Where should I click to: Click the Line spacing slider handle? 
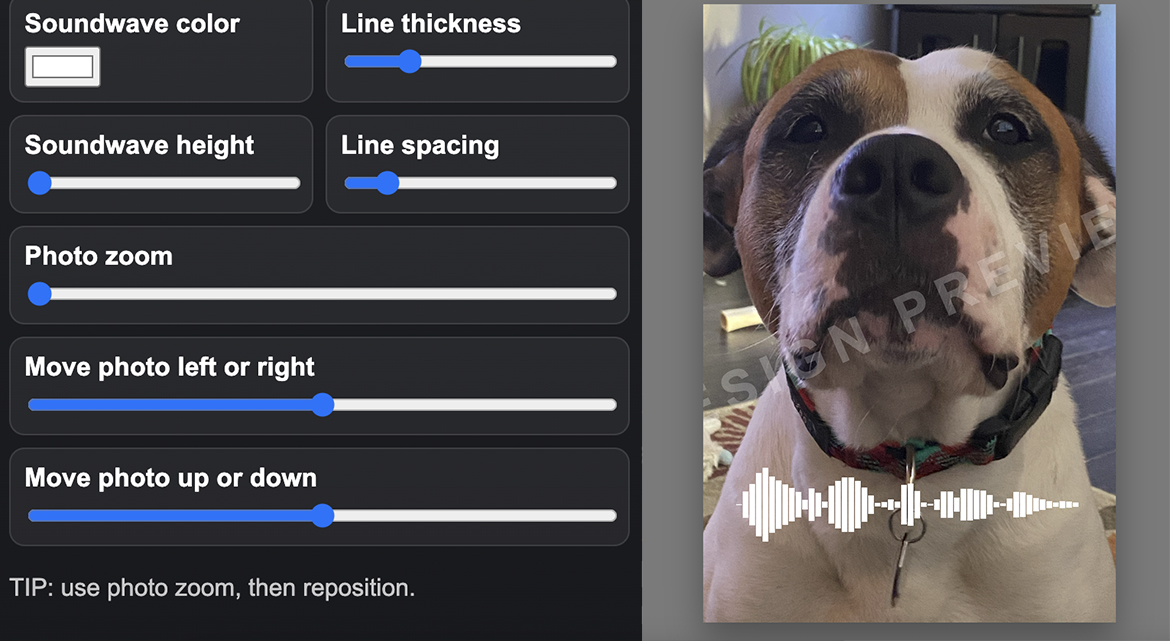tap(387, 183)
